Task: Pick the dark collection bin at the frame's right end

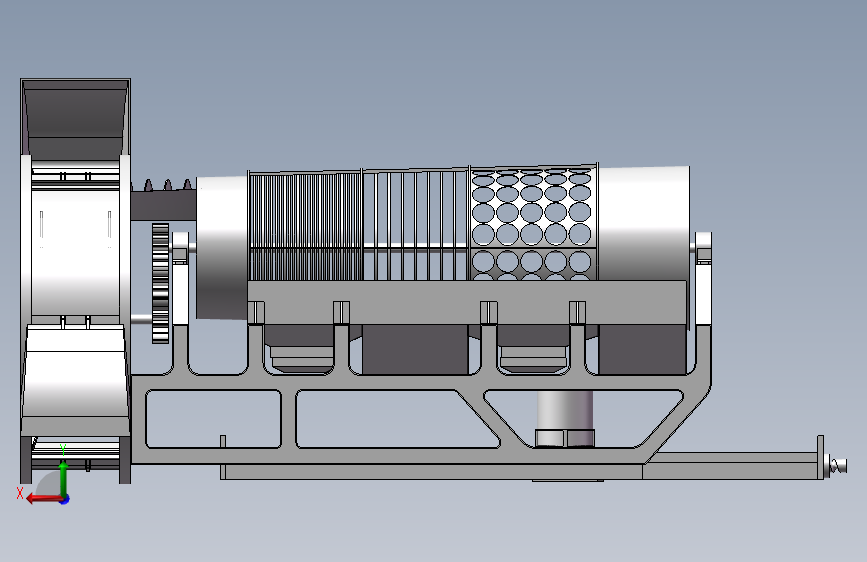Action: (x=643, y=349)
